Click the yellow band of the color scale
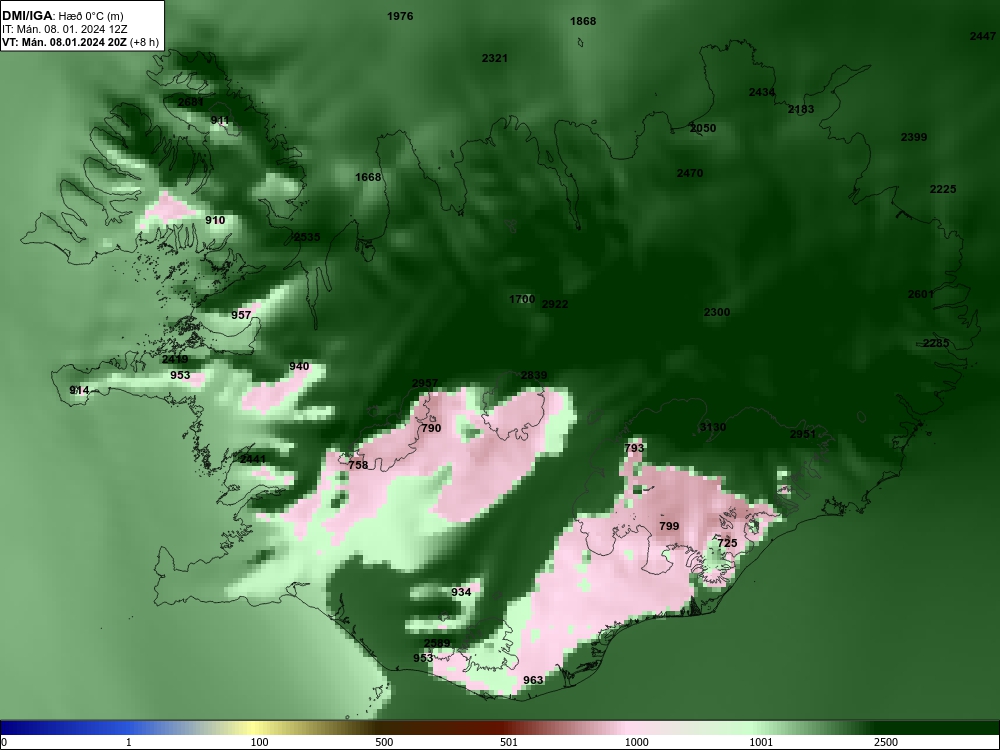 click(255, 728)
